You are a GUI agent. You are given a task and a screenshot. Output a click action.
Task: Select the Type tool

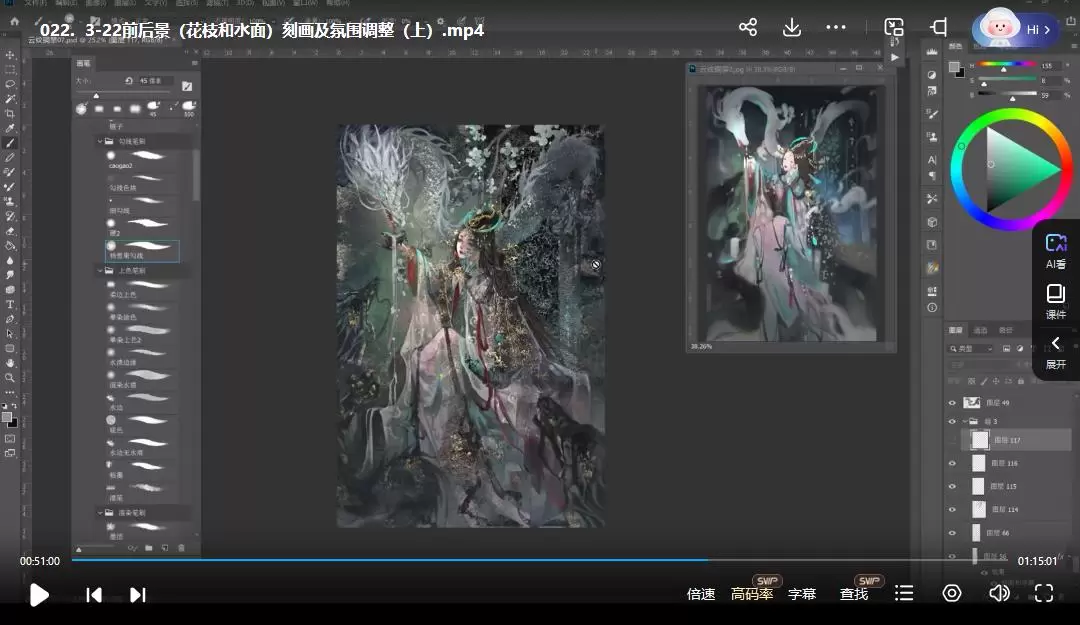pyautogui.click(x=10, y=304)
